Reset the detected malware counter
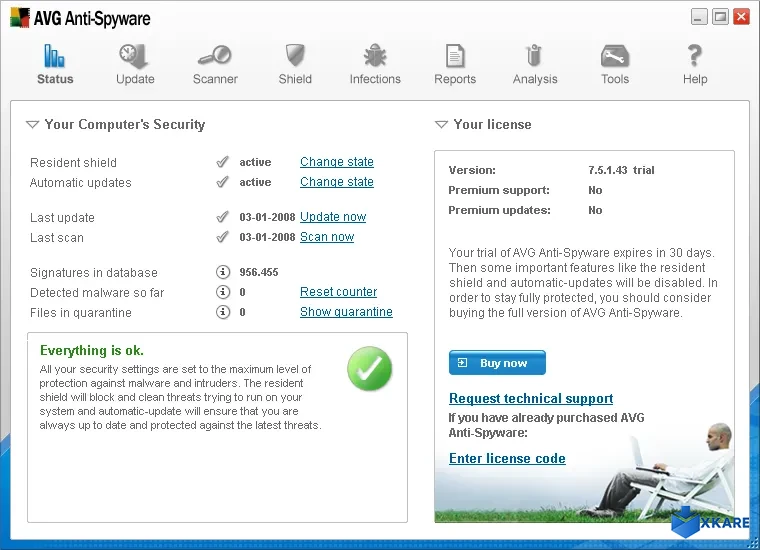The height and width of the screenshot is (550, 760). (x=338, y=292)
